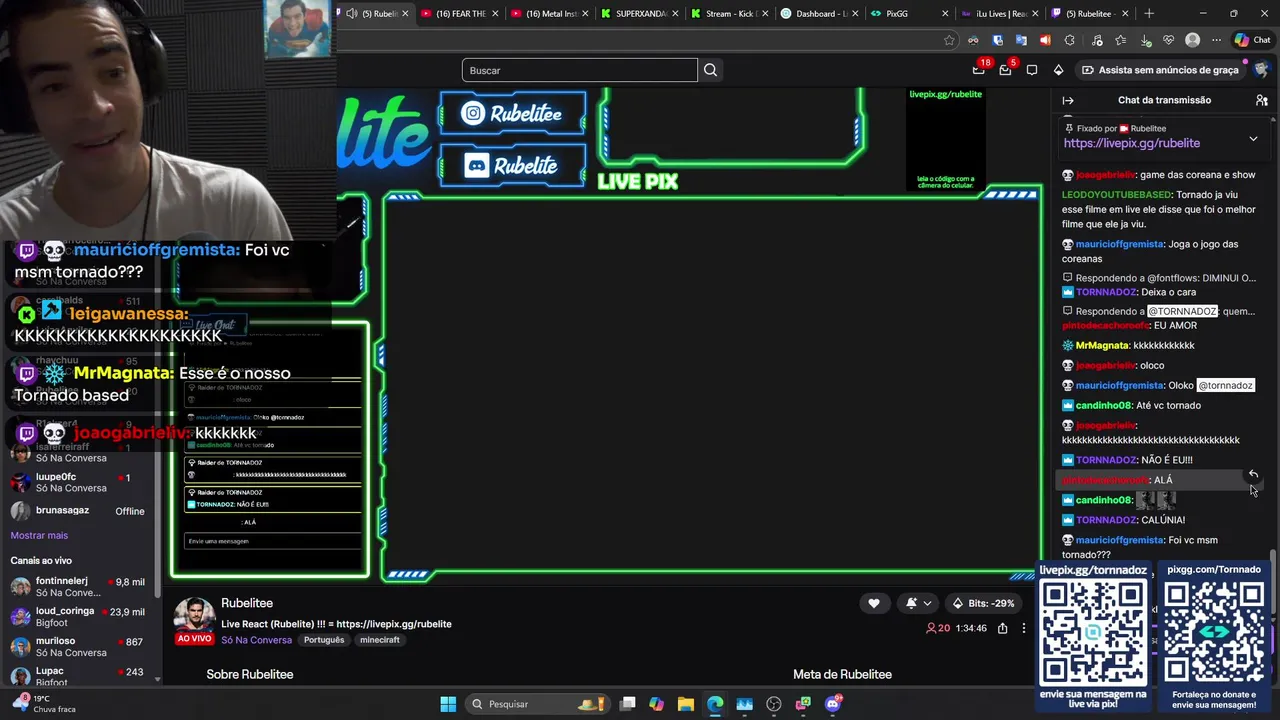The width and height of the screenshot is (1280, 720).
Task: Bookmark page with browser star icon
Action: (x=949, y=40)
